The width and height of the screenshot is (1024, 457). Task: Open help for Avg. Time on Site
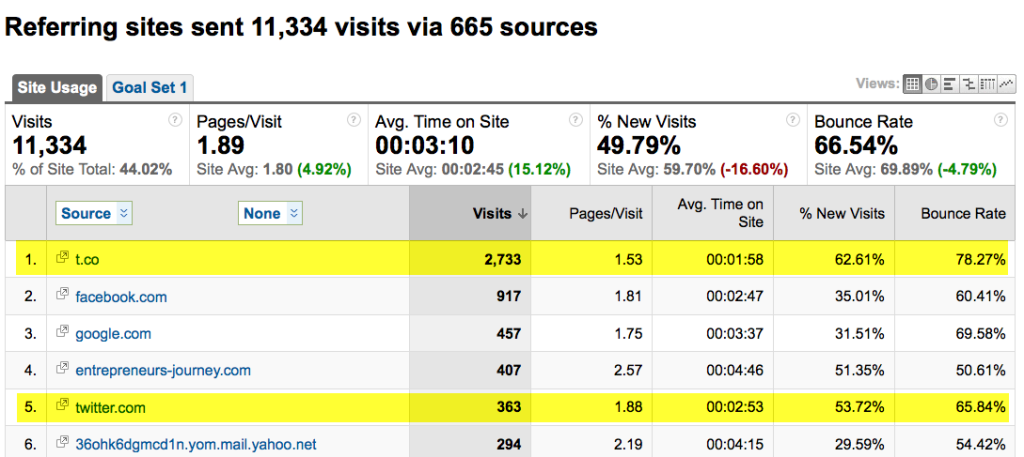point(575,120)
